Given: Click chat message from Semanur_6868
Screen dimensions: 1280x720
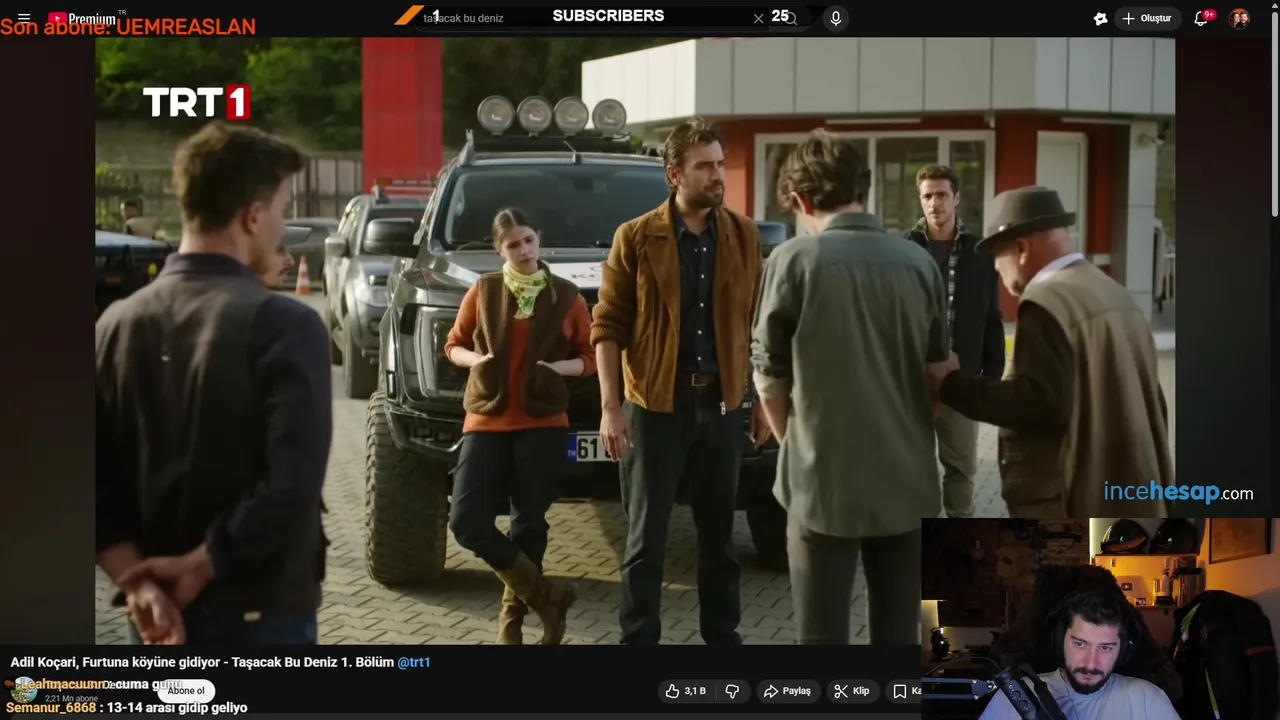Looking at the screenshot, I should point(126,708).
